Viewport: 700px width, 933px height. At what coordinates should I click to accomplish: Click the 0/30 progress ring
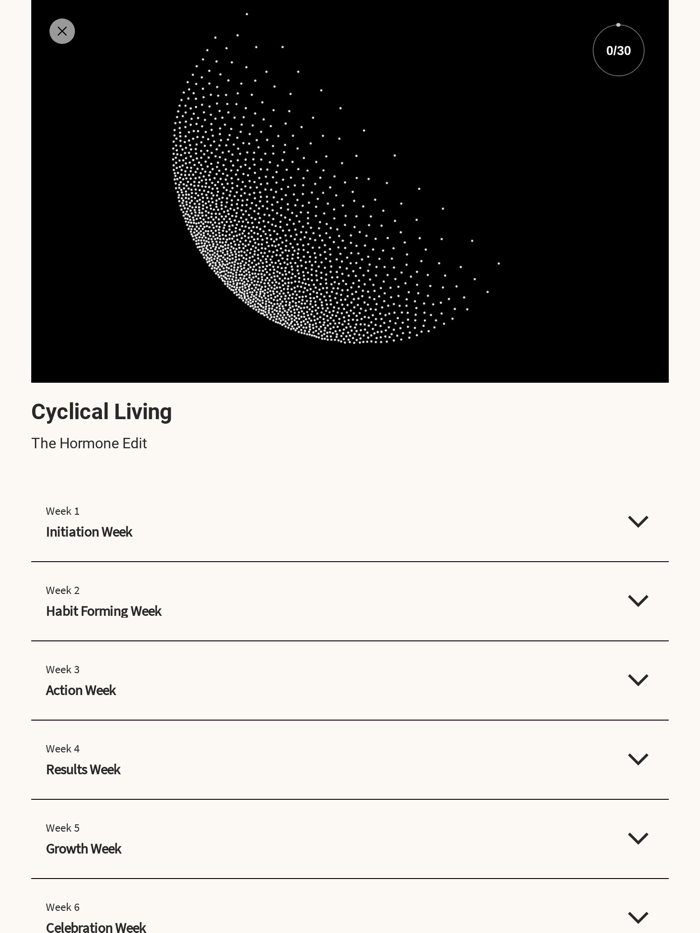(618, 50)
